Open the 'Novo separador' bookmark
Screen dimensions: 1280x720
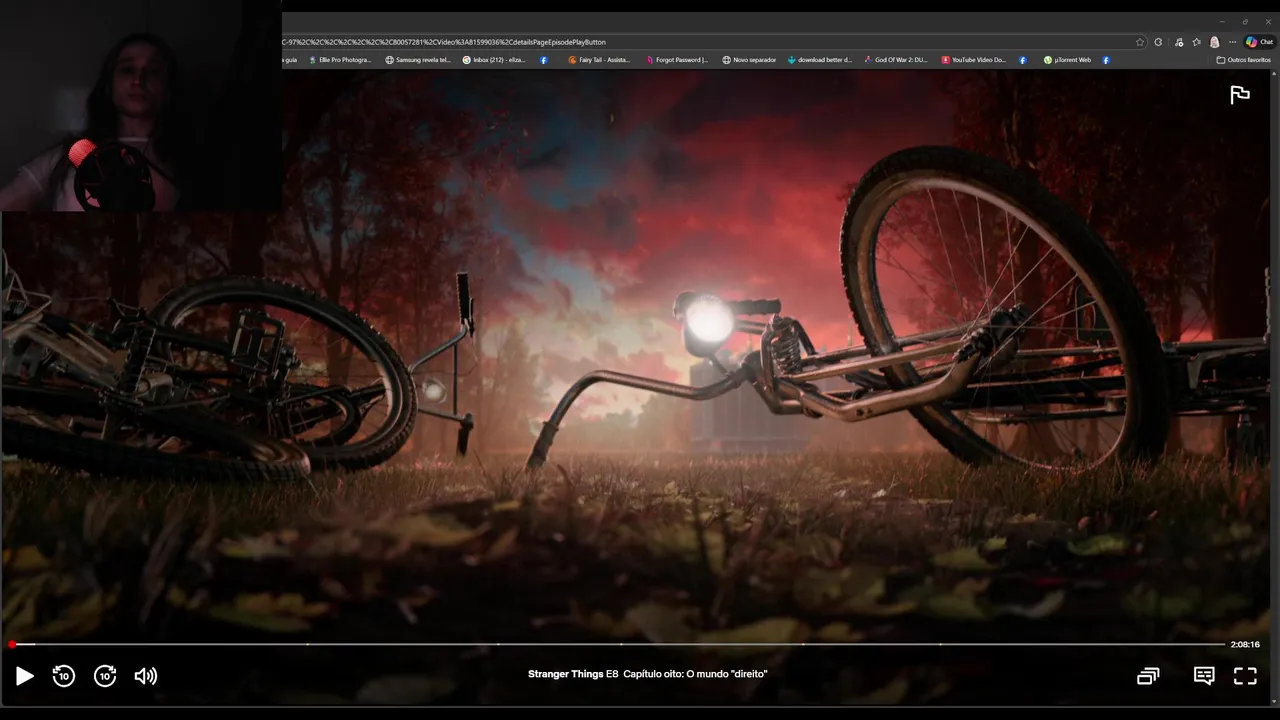[x=749, y=60]
